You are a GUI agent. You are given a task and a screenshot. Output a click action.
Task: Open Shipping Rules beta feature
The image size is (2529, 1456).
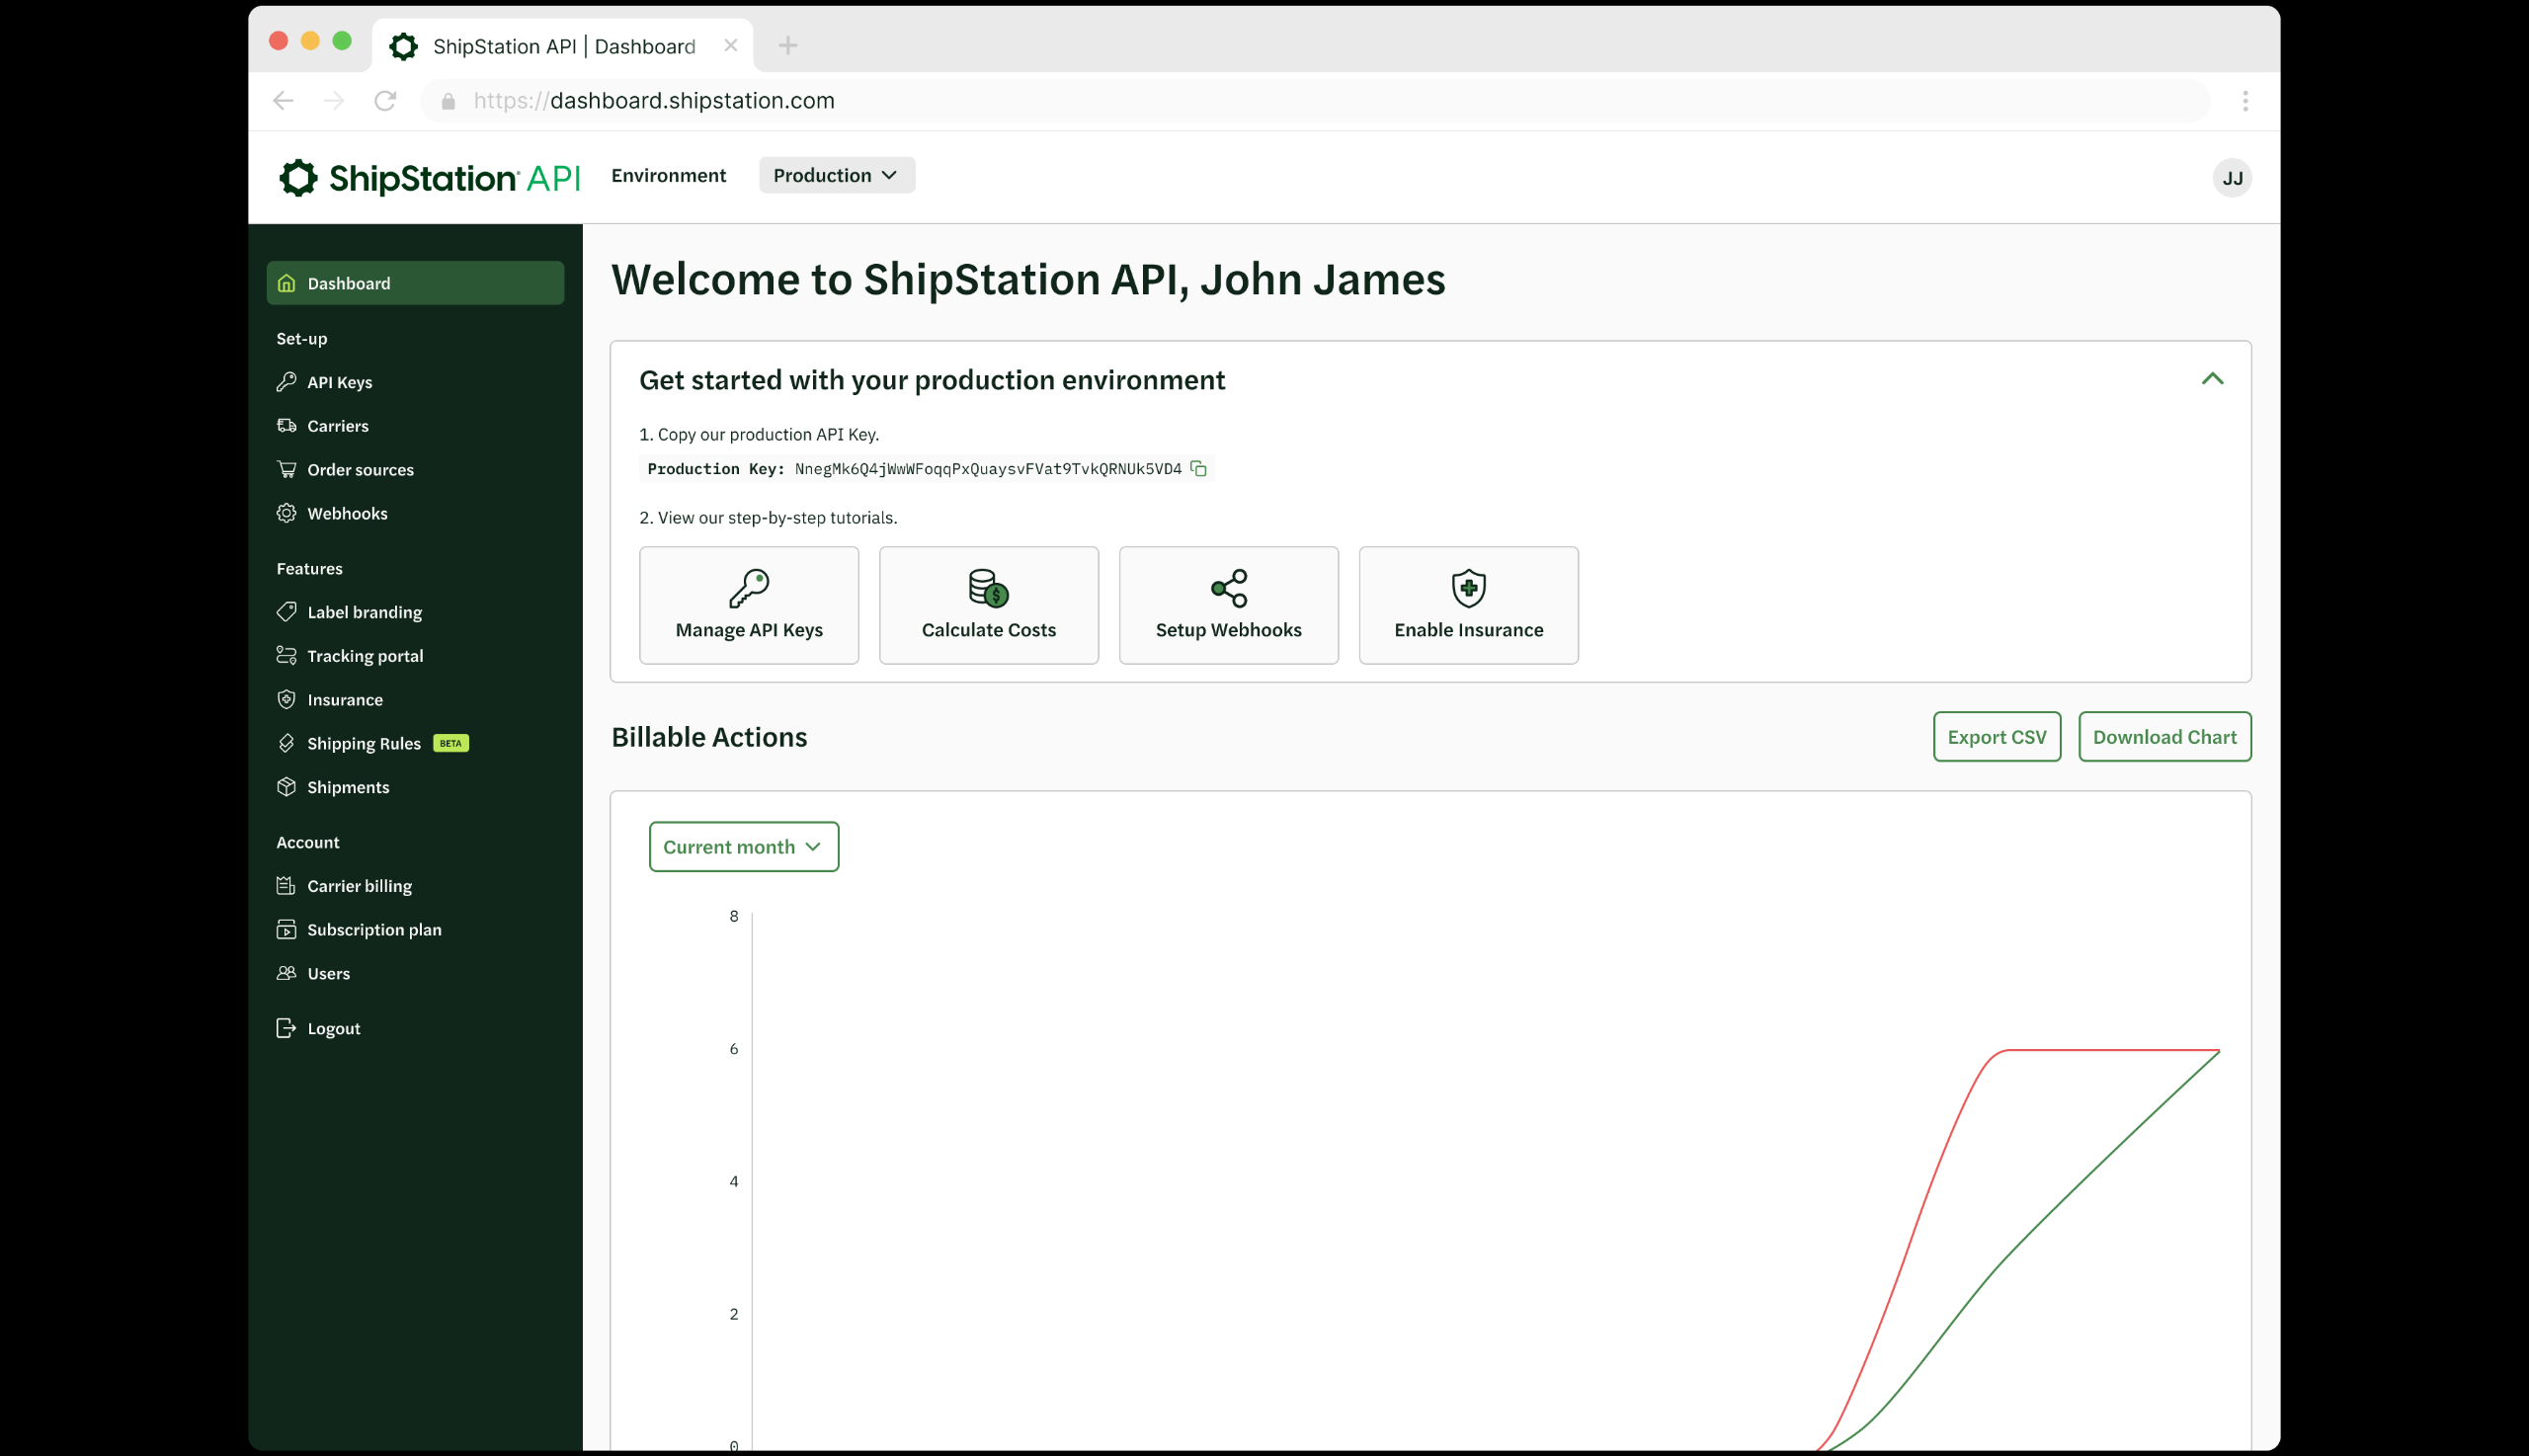[x=364, y=743]
